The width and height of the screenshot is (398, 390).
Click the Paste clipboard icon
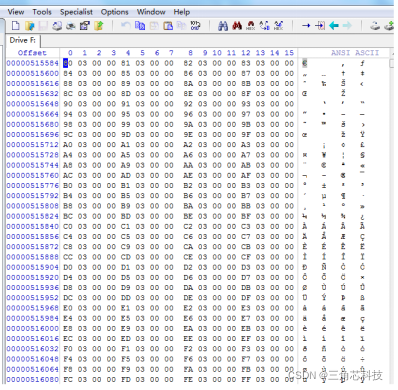tap(168, 26)
